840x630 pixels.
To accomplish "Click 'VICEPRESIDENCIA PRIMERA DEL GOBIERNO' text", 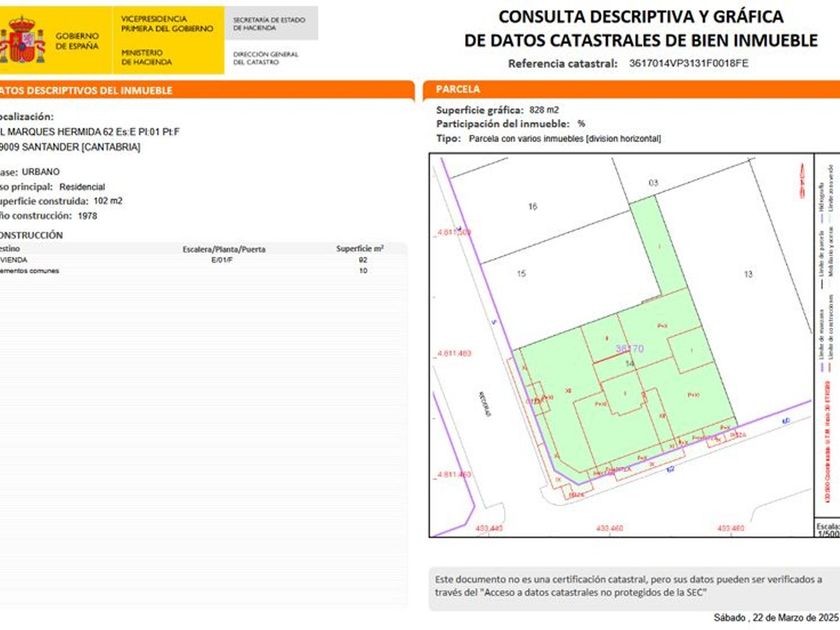I will [x=167, y=24].
